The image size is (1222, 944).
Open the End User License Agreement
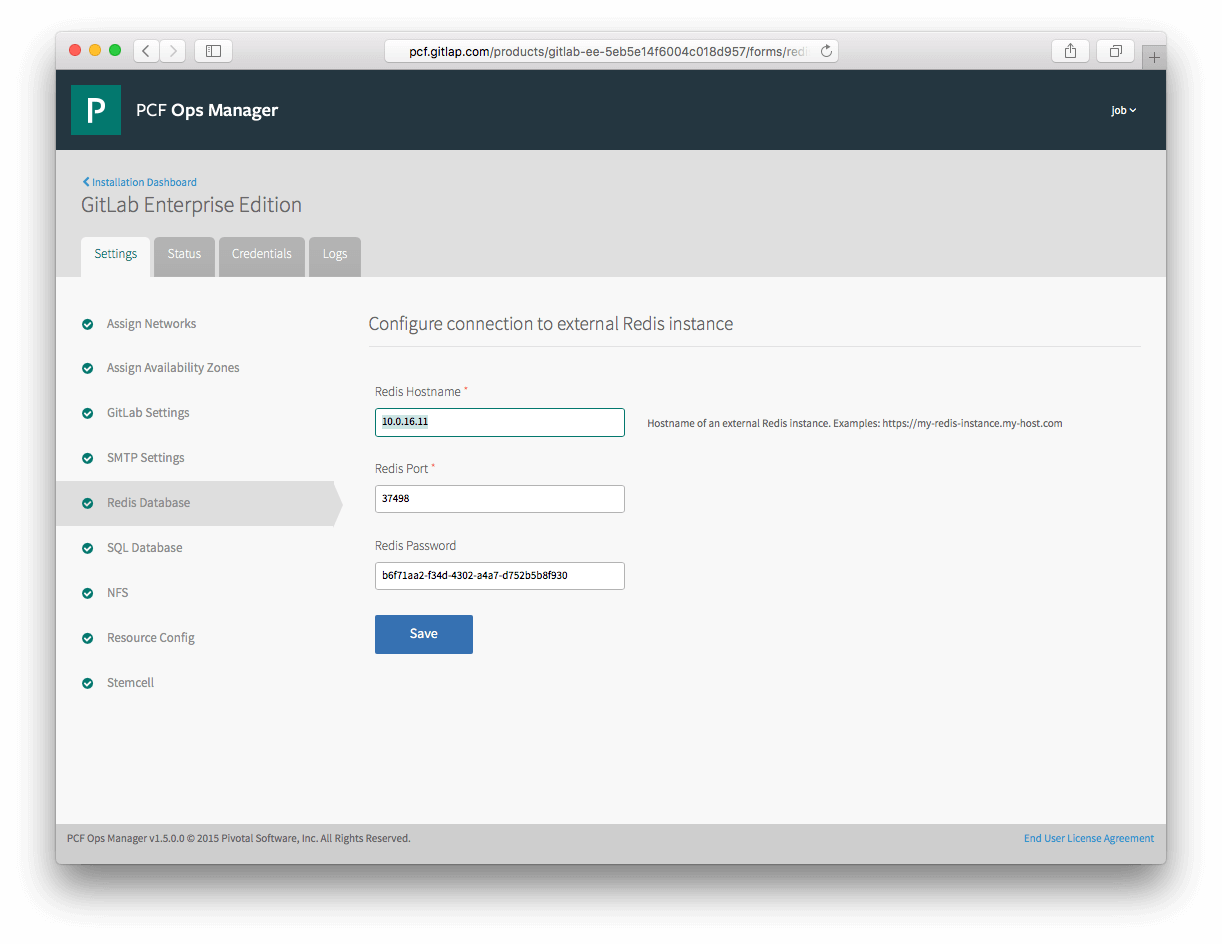[1088, 838]
